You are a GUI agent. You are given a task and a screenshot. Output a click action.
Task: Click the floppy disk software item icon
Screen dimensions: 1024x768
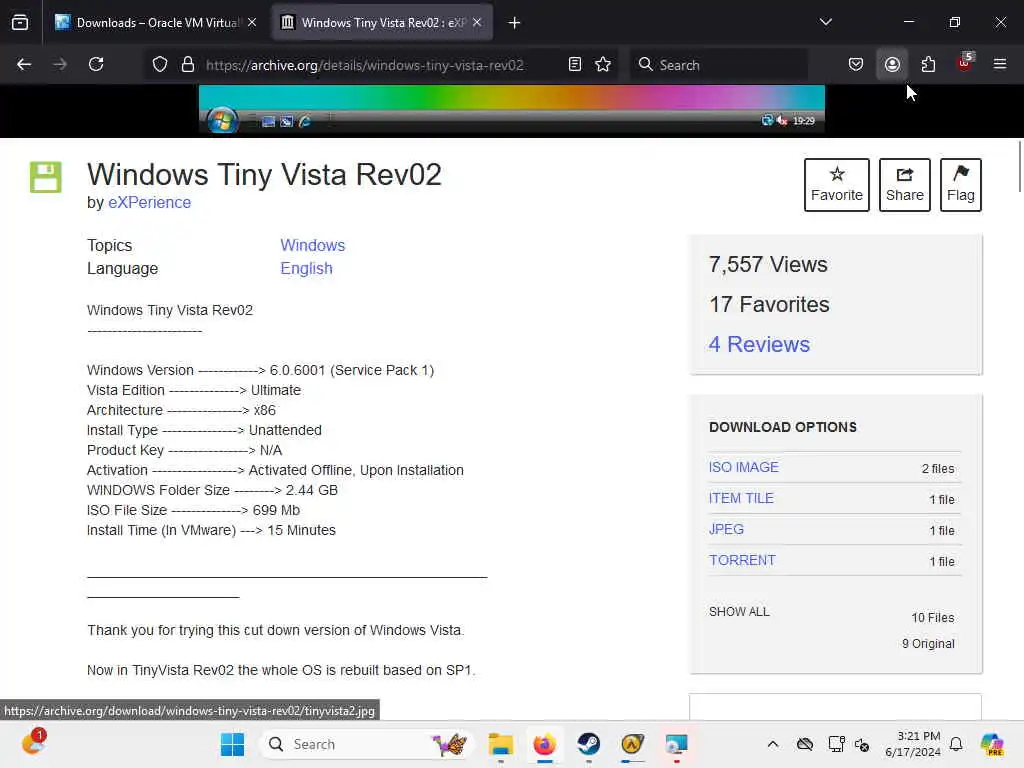point(46,177)
